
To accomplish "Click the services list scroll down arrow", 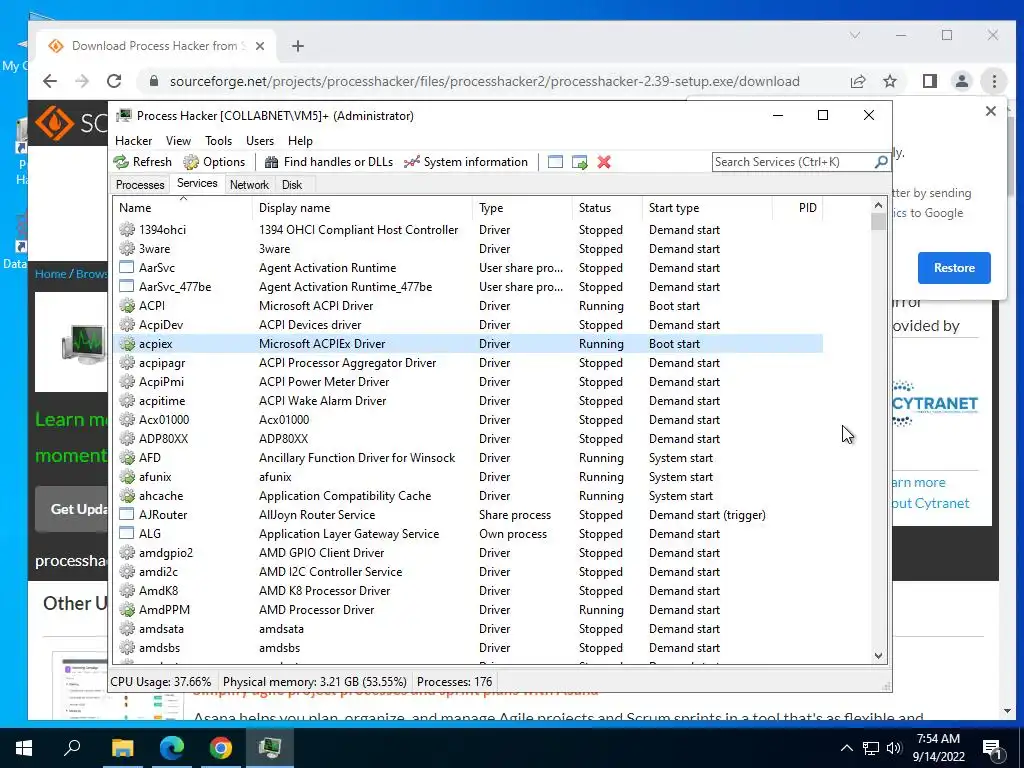I will [878, 656].
